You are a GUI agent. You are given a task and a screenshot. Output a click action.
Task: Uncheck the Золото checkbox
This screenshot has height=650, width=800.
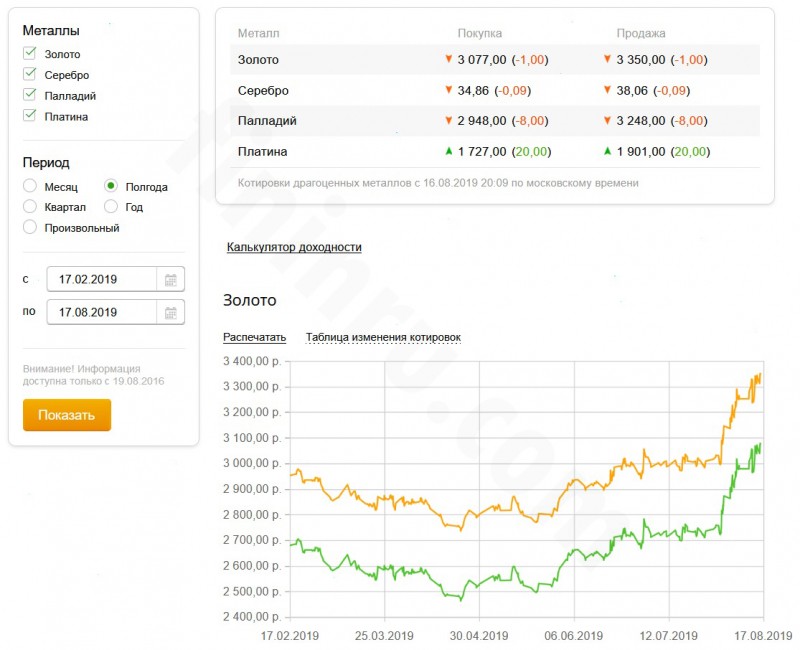click(x=30, y=53)
